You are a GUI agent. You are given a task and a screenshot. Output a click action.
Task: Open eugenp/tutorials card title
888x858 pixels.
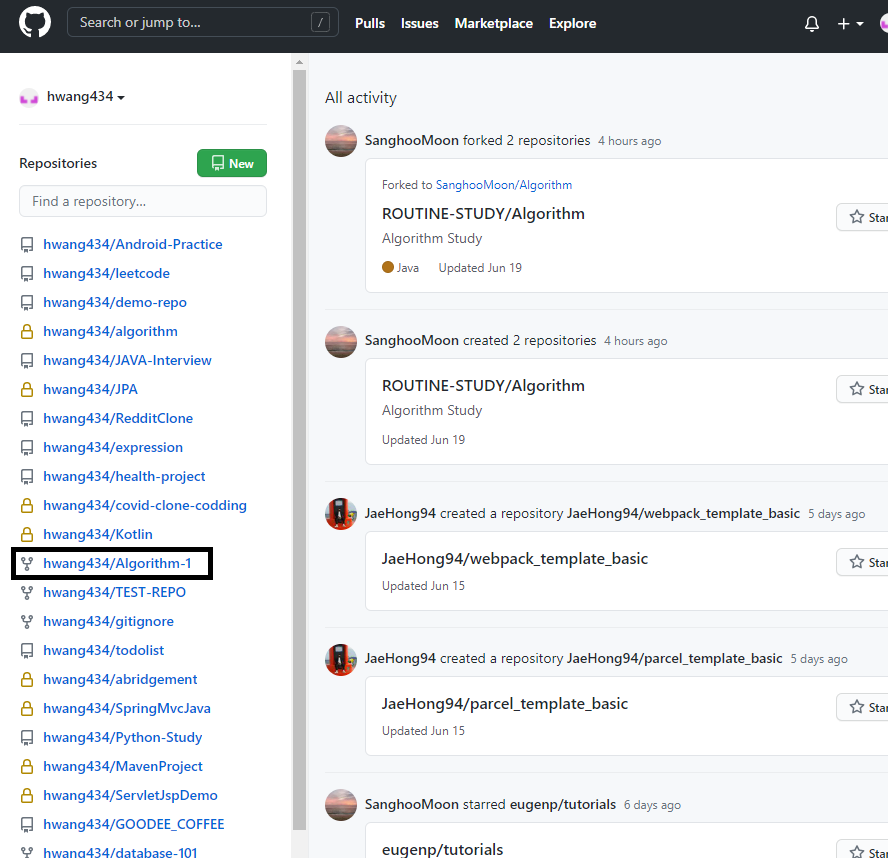[x=442, y=849]
